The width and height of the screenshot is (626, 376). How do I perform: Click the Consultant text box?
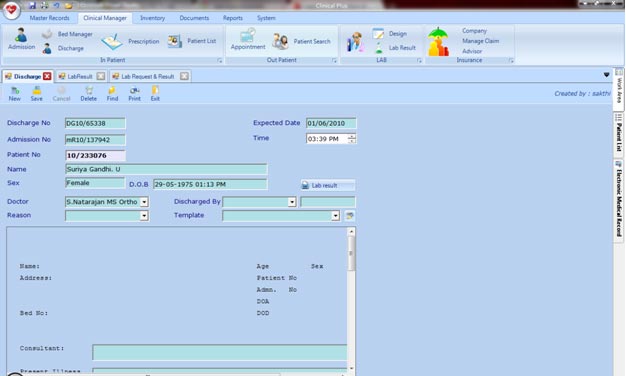click(x=220, y=352)
